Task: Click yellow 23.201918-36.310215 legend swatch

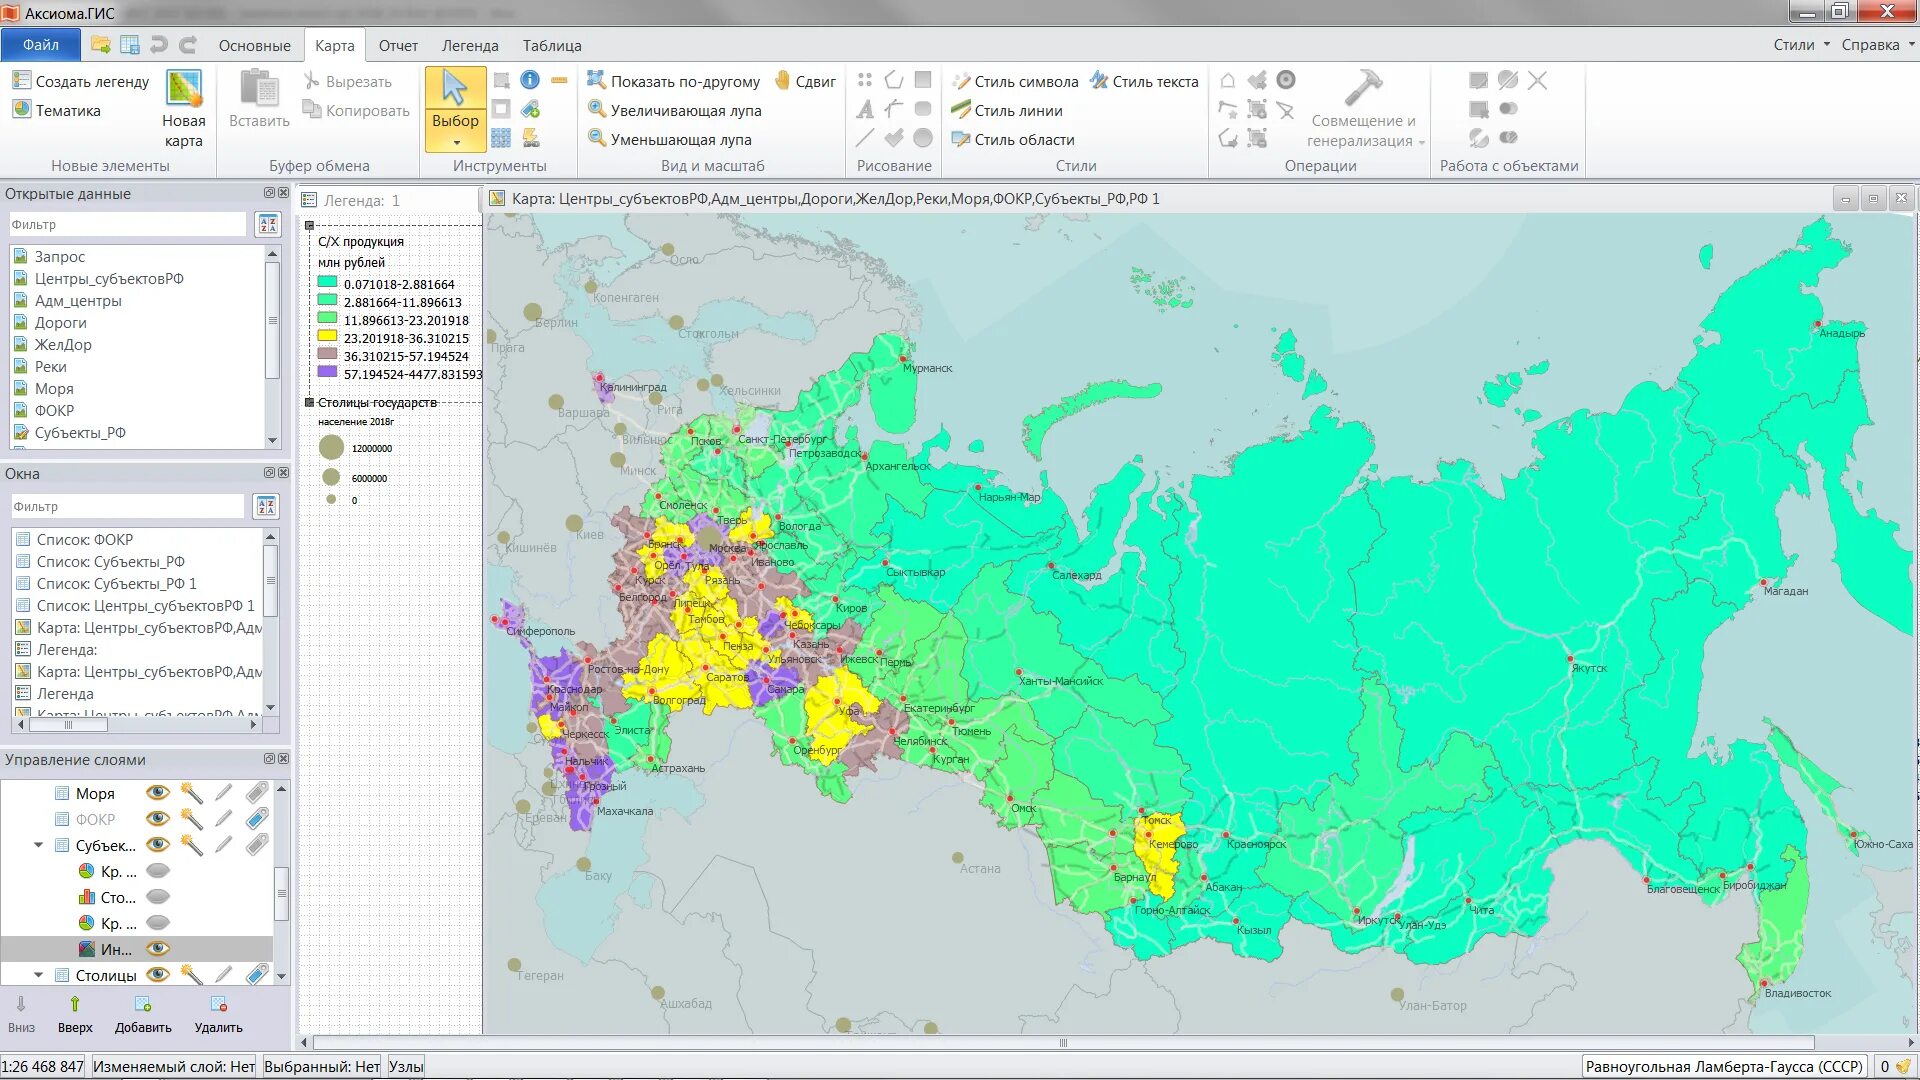Action: click(x=327, y=337)
